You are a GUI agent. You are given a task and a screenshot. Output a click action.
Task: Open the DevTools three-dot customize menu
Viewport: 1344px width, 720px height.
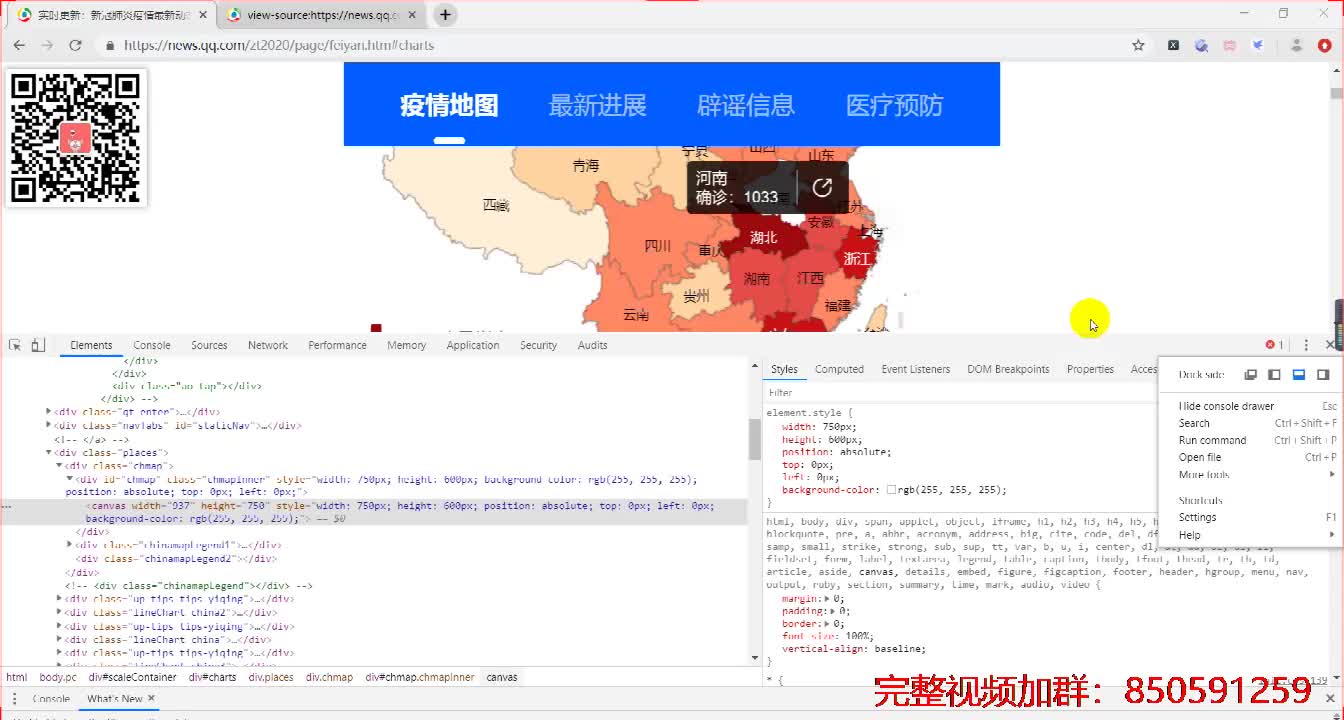point(1306,345)
